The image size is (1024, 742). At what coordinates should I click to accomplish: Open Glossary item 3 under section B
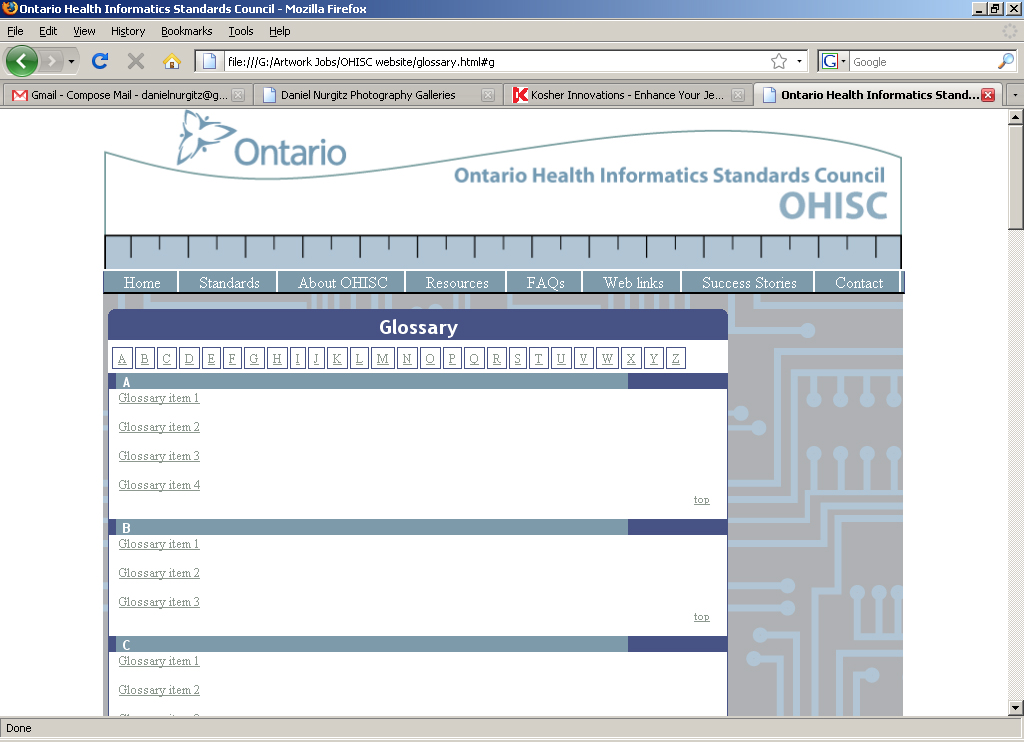[159, 602]
